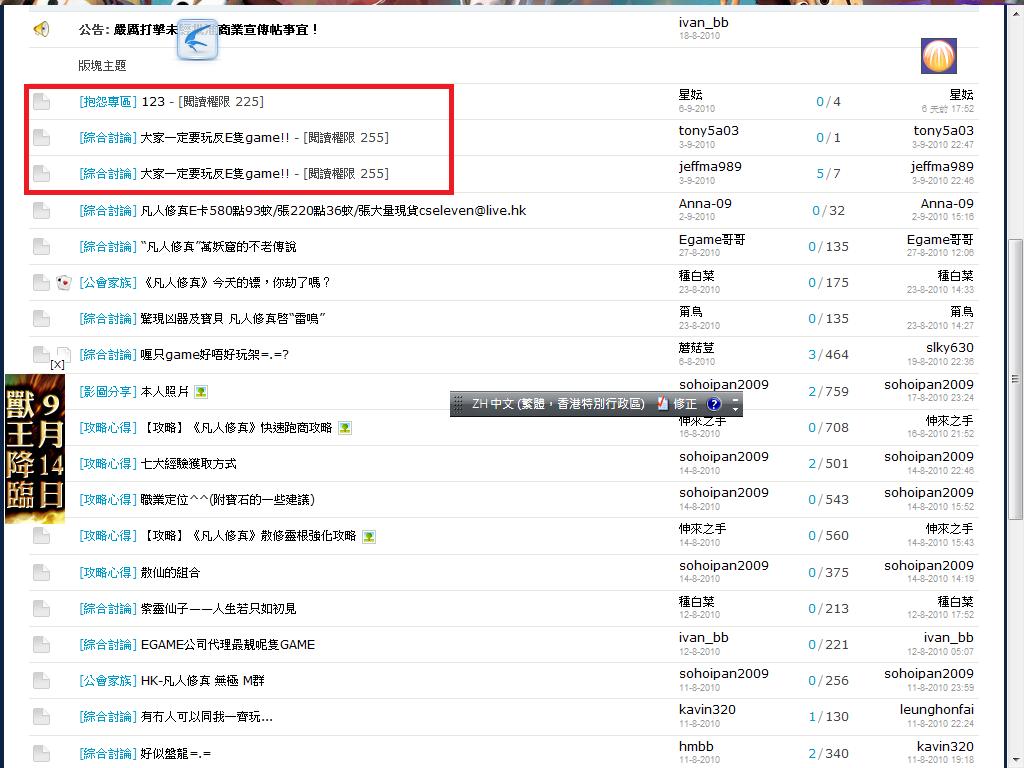The width and height of the screenshot is (1024, 768).
Task: Click the 獸王降臨 advertisement banner
Action: click(x=34, y=450)
